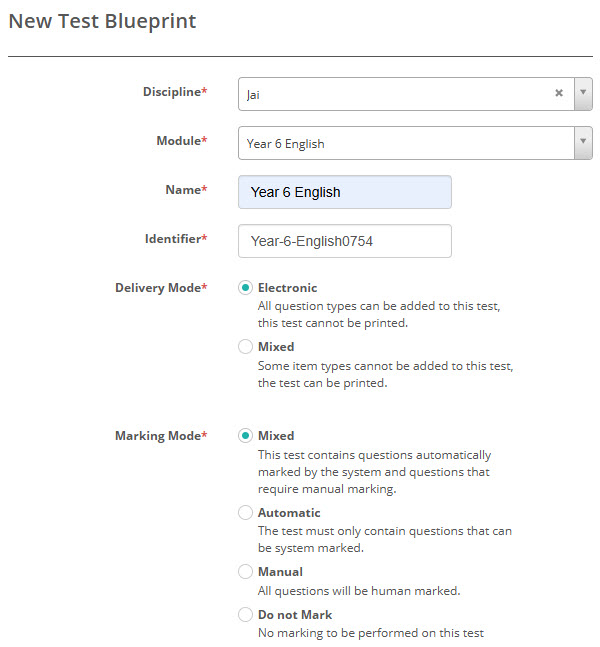Click the Do not Mark label text
This screenshot has width=600, height=647.
pyautogui.click(x=295, y=615)
